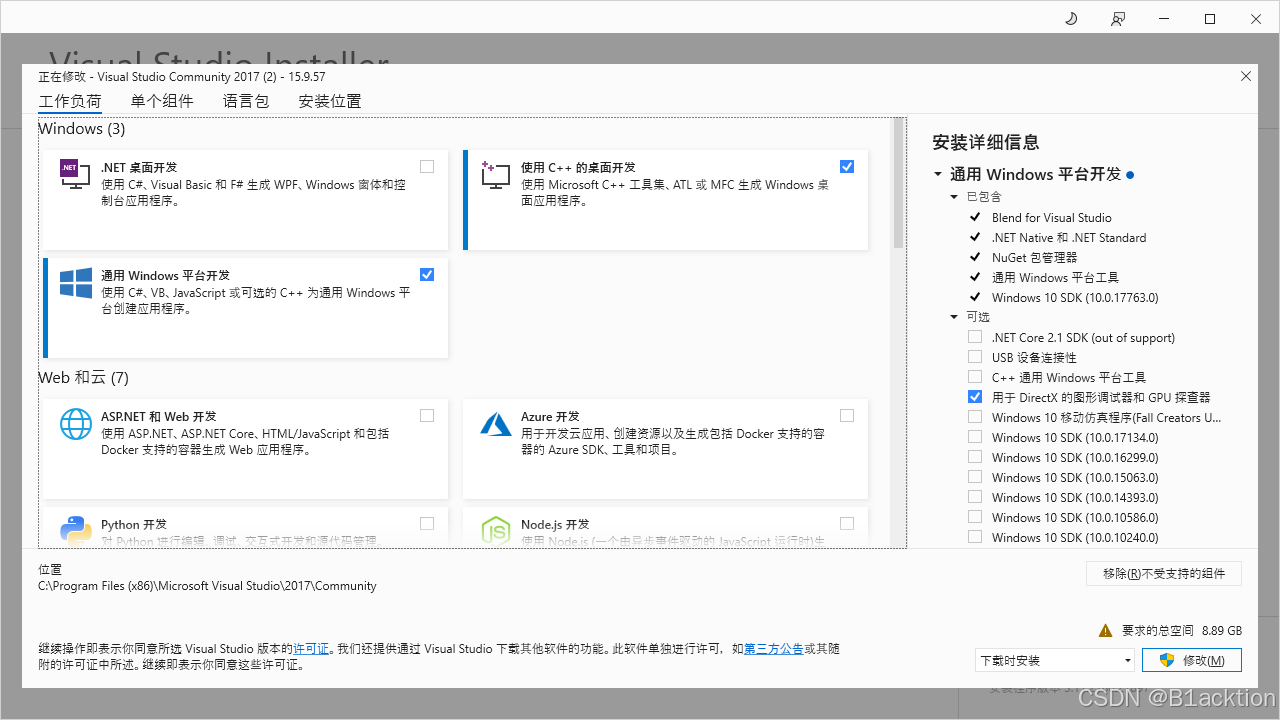
Task: Switch to 单个组件 tab
Action: pyautogui.click(x=162, y=101)
